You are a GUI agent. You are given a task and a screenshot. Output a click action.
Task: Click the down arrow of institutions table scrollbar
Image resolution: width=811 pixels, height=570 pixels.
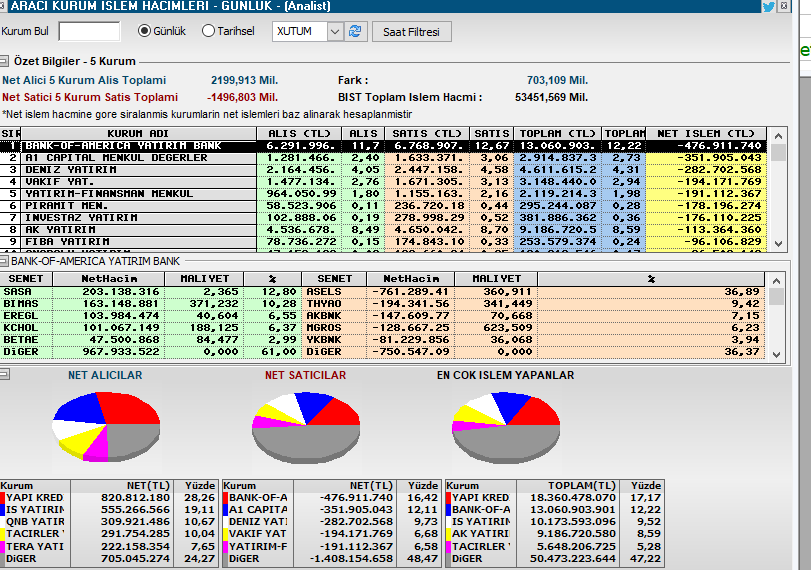coord(778,244)
